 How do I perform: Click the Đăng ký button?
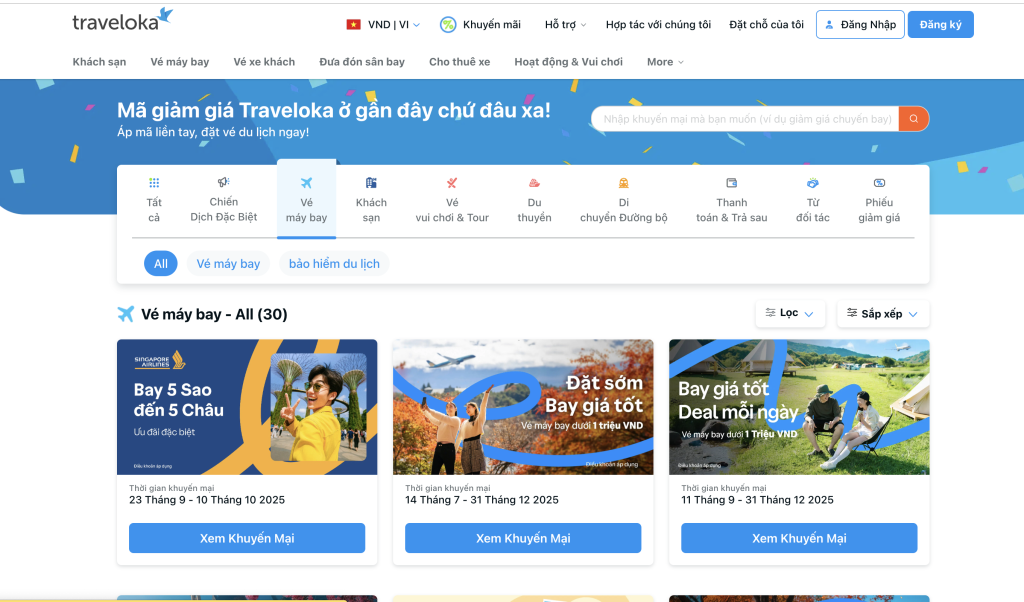(940, 25)
